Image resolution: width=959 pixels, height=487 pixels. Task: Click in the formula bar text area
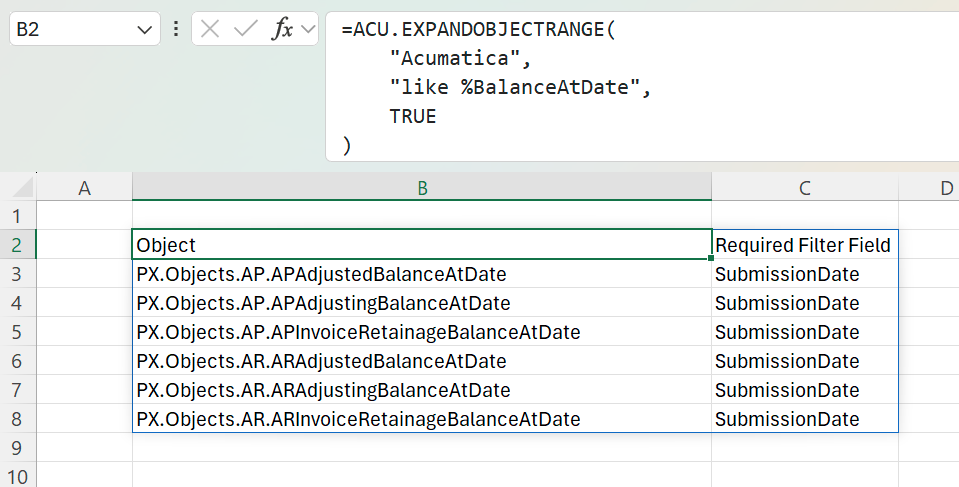point(642,86)
